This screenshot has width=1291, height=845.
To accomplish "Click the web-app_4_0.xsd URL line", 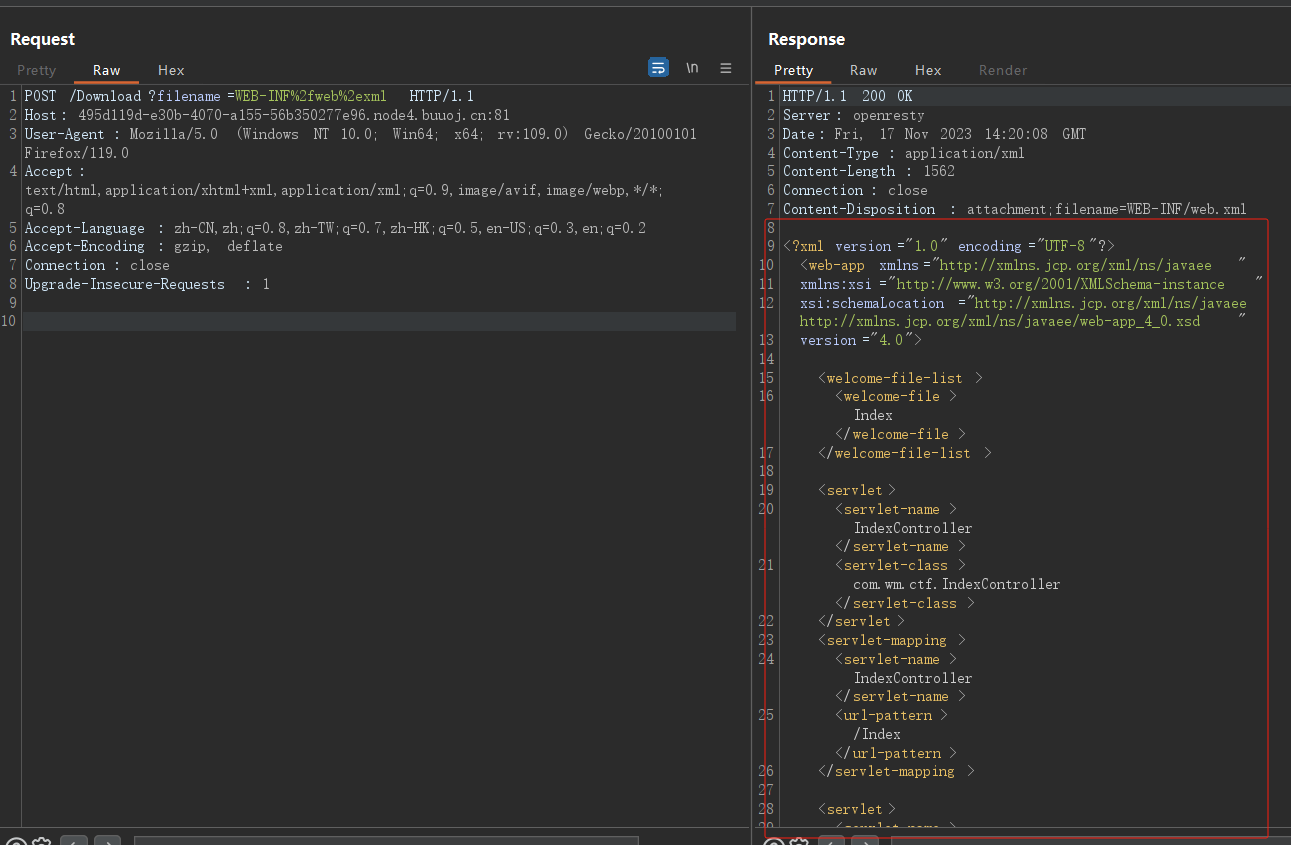I will pos(1023,321).
